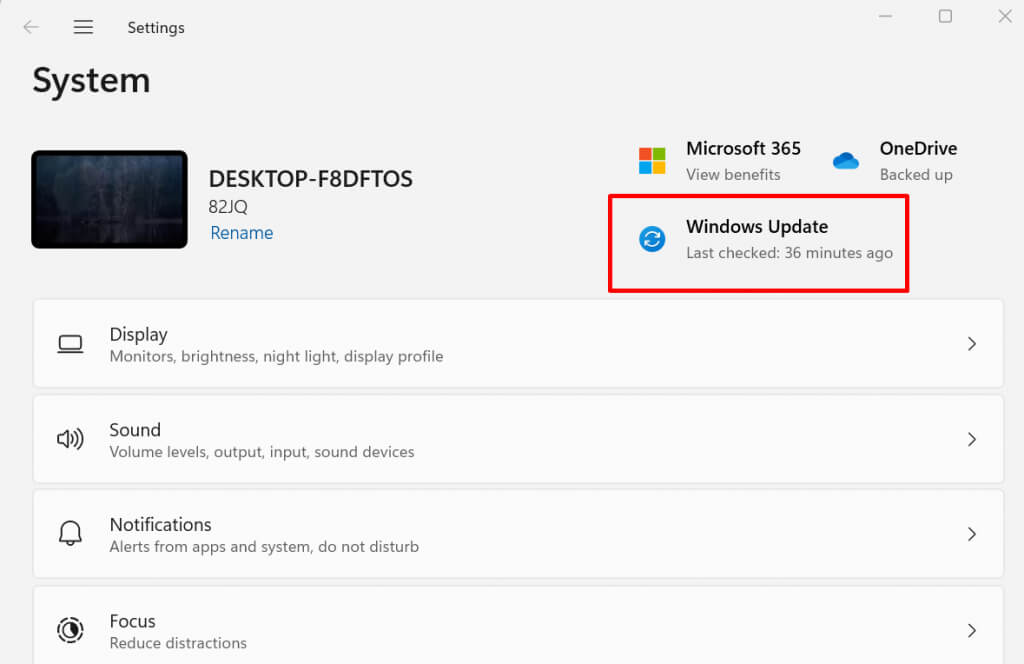
Task: Open Microsoft 365 View benefits
Action: pos(733,174)
